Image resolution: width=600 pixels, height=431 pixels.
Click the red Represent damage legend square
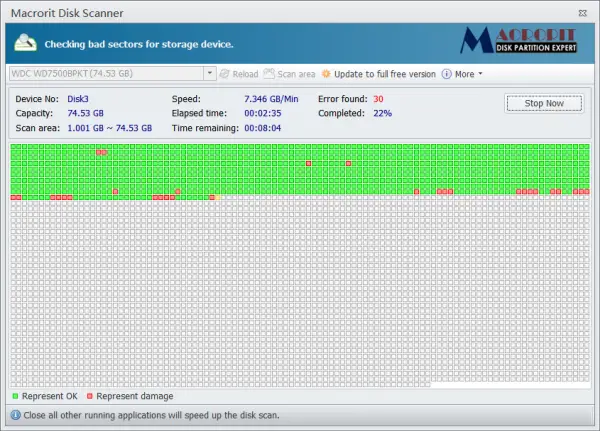pos(90,396)
